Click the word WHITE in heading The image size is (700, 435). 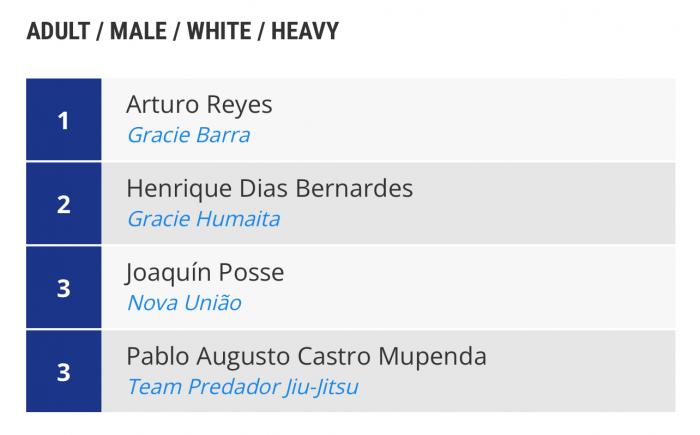pos(217,31)
